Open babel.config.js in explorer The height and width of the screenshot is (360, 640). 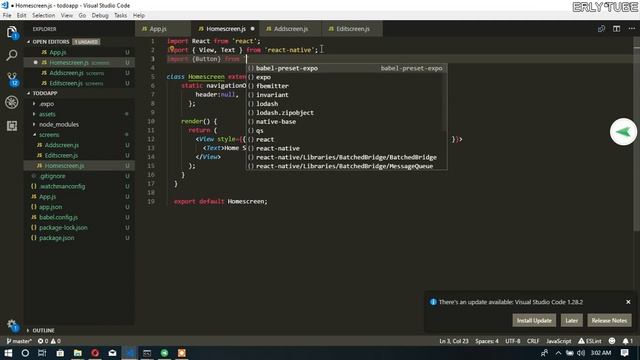point(58,217)
